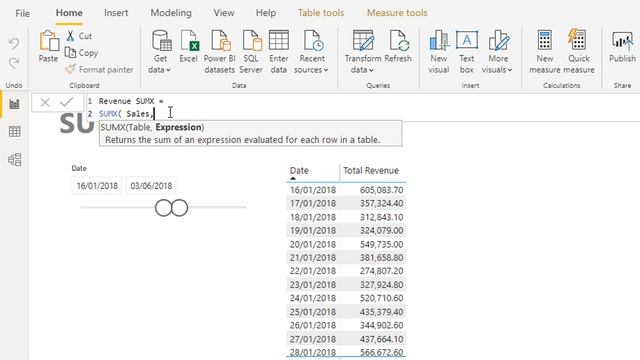Click the formula bar after Sales,
This screenshot has height=360, width=640.
pyautogui.click(x=155, y=114)
